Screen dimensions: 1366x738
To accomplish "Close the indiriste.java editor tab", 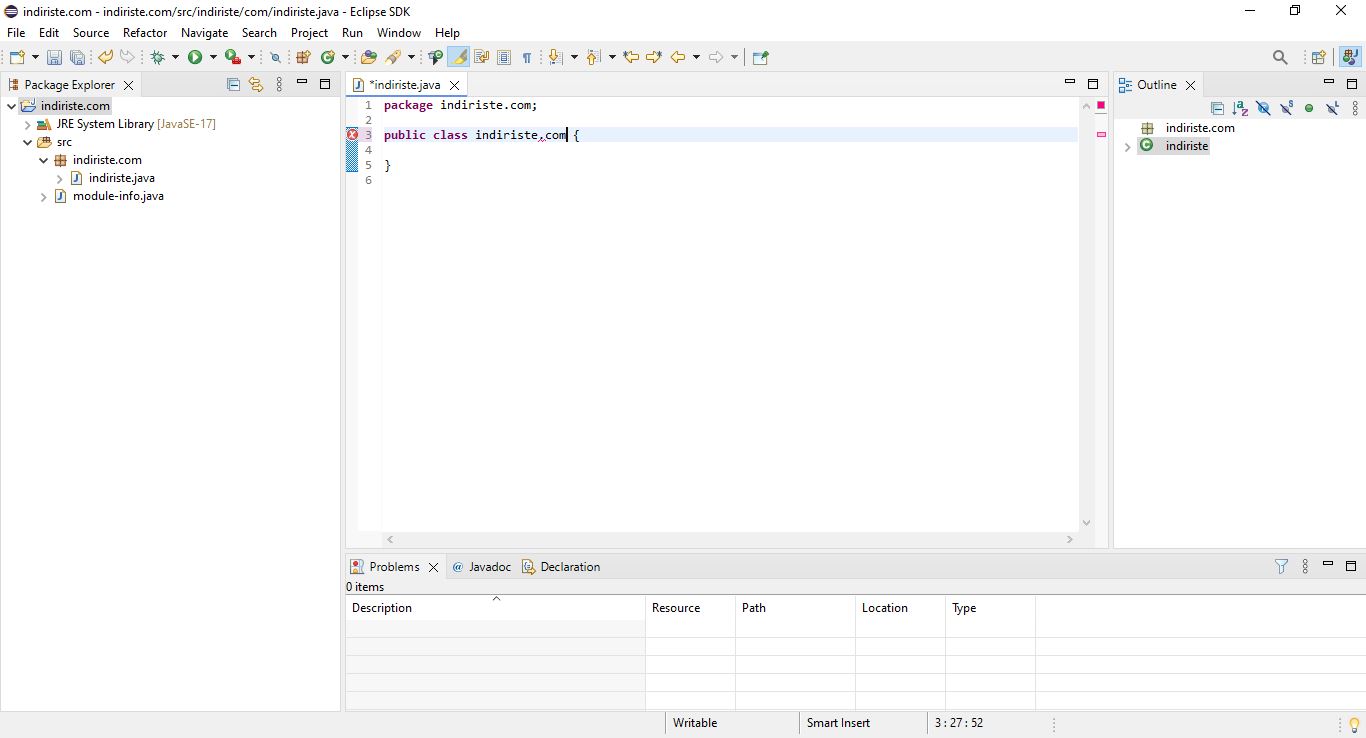I will 454,86.
